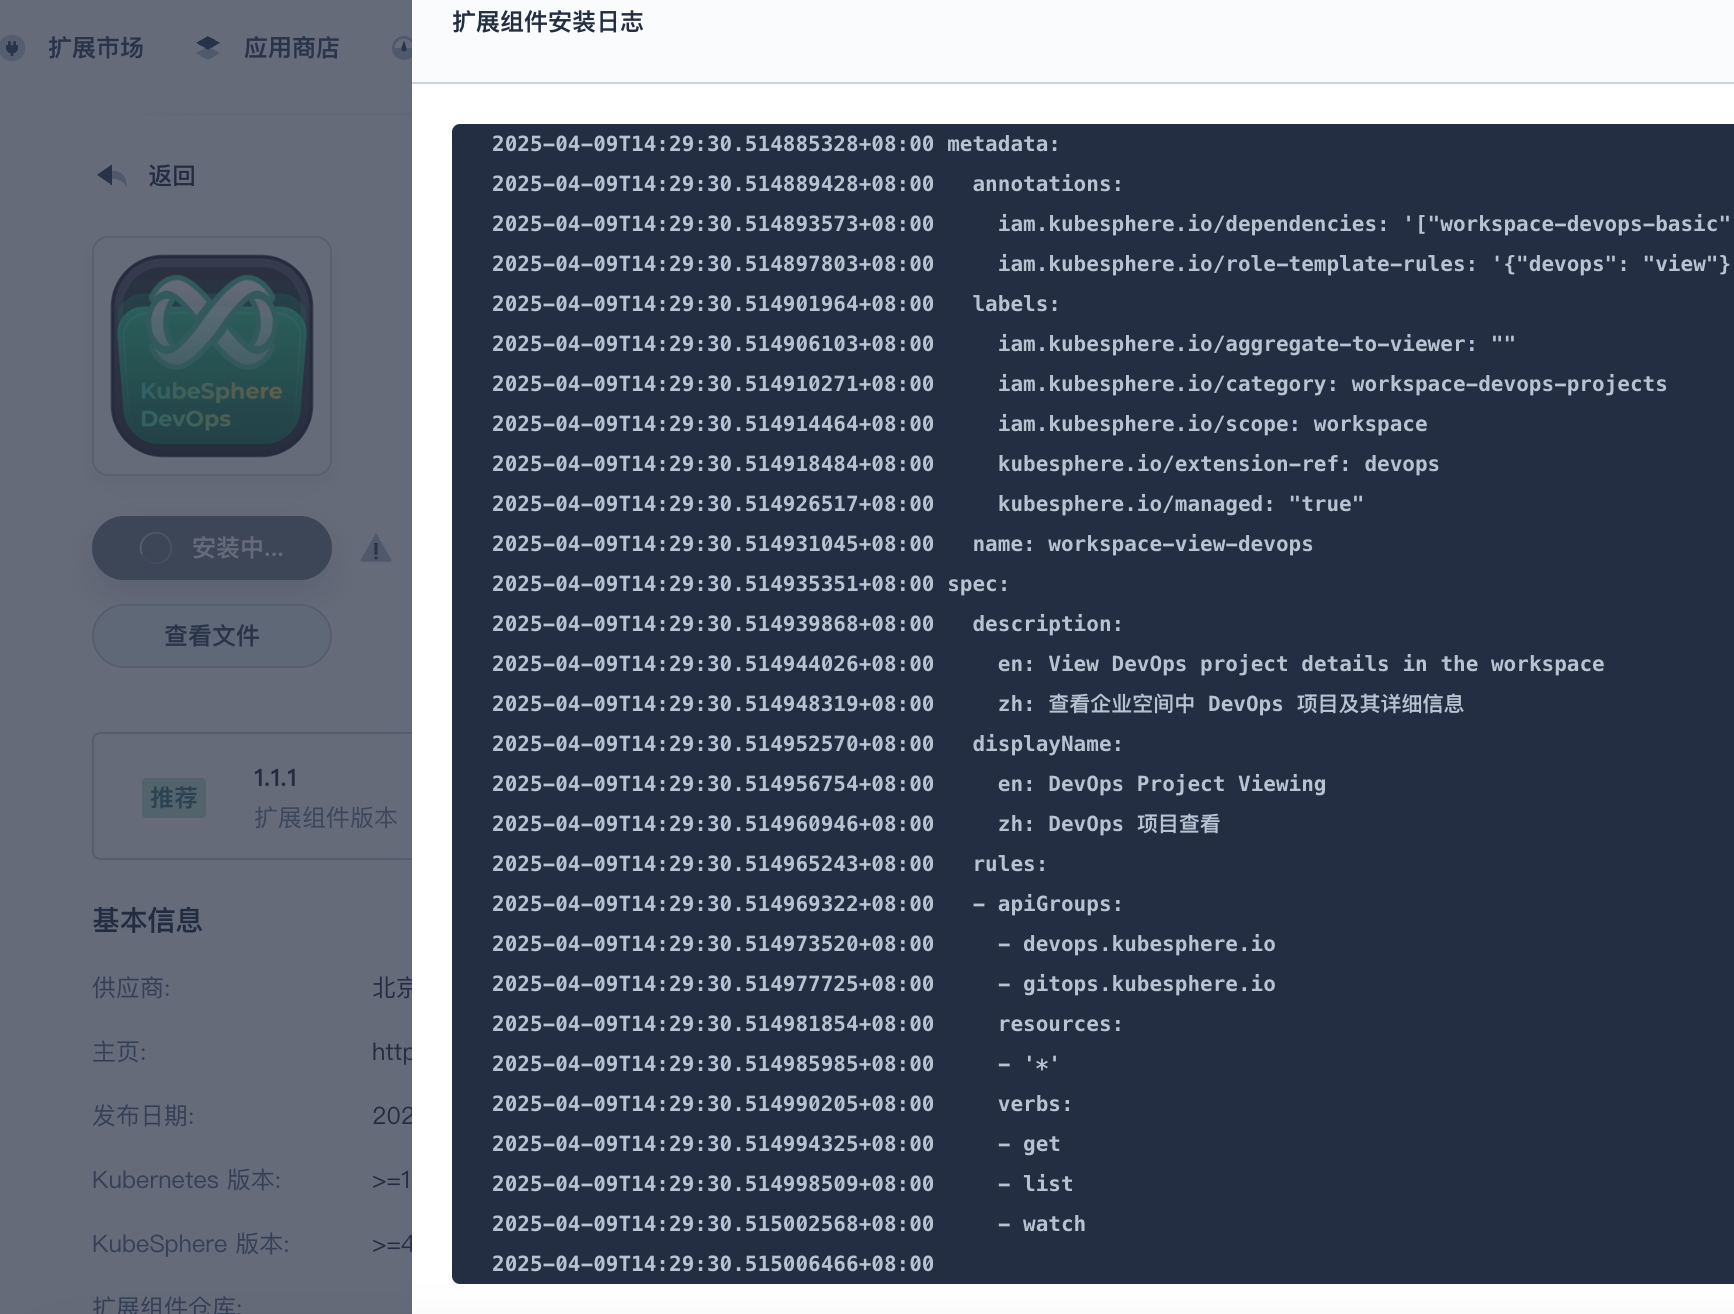This screenshot has width=1734, height=1314.
Task: Click the aggregate-to-viewer log line
Action: (x=1004, y=344)
